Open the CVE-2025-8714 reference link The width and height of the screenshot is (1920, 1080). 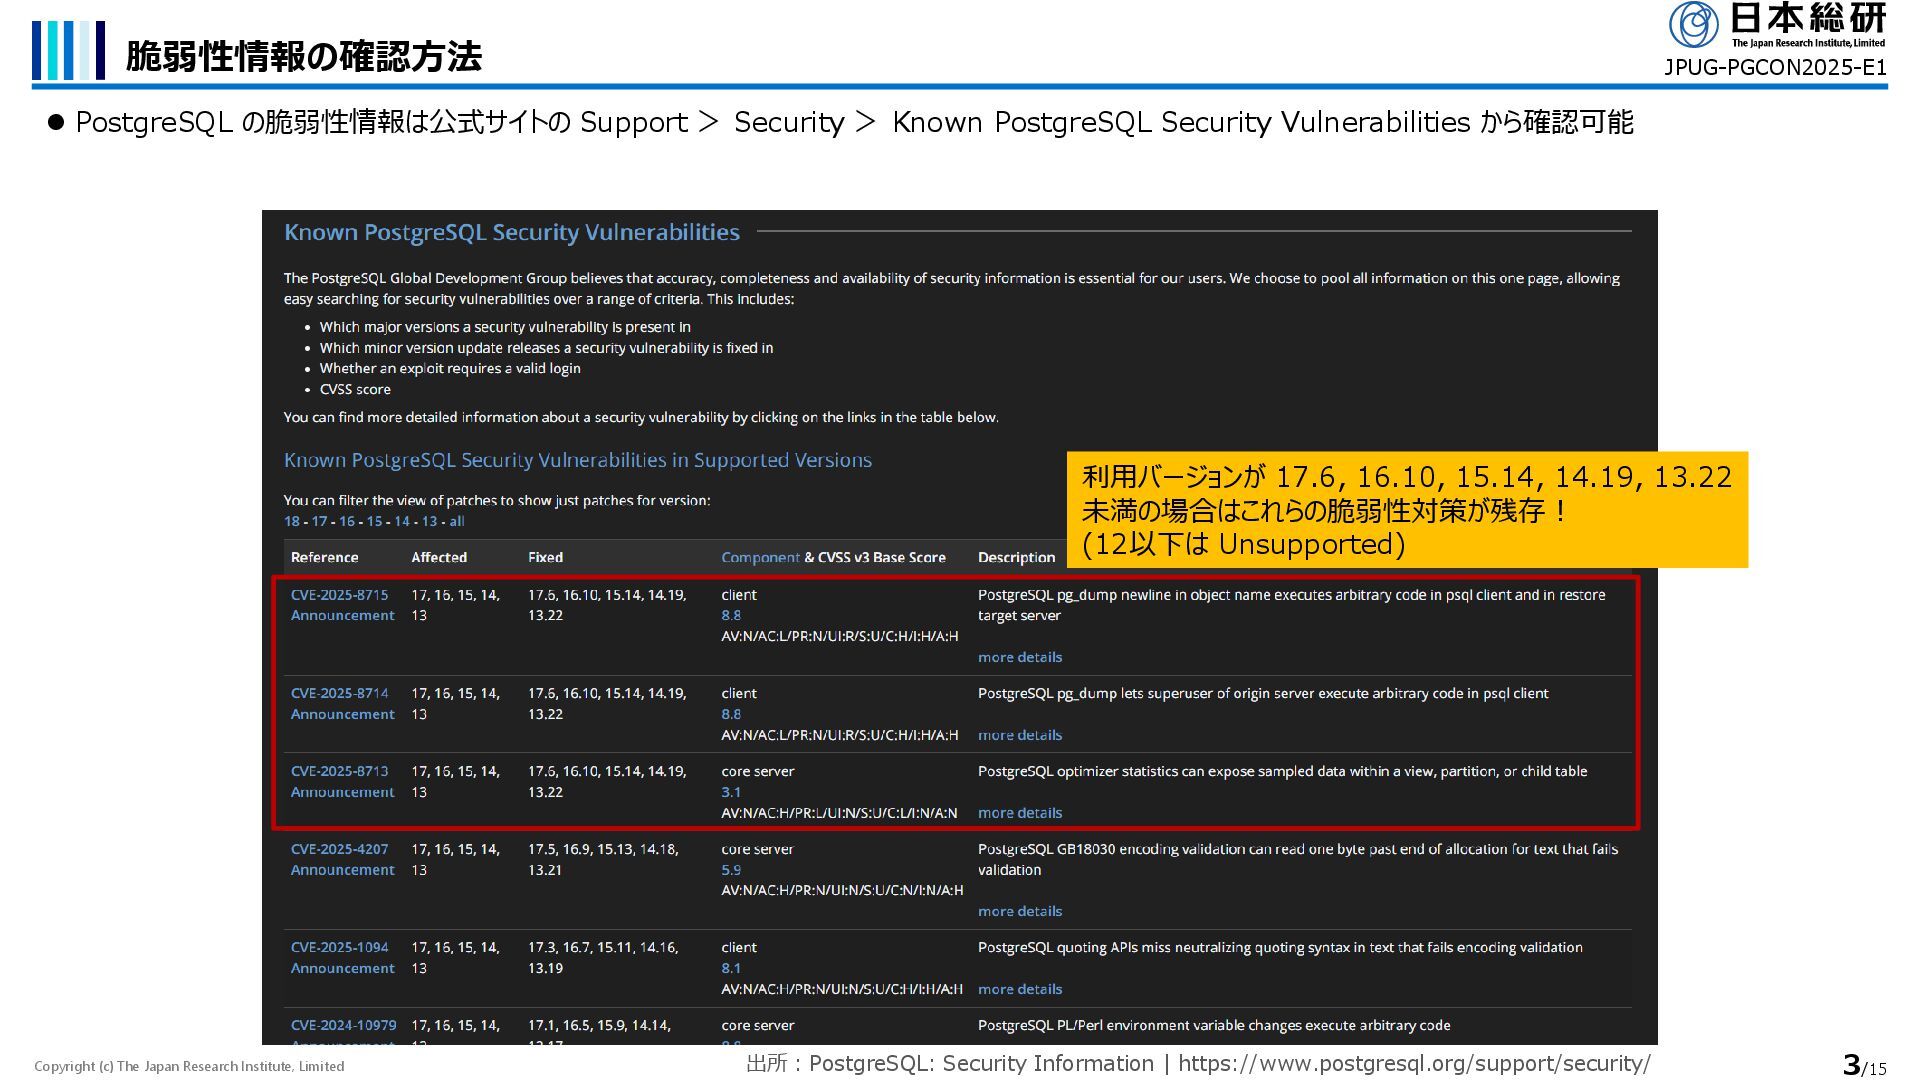coord(339,693)
